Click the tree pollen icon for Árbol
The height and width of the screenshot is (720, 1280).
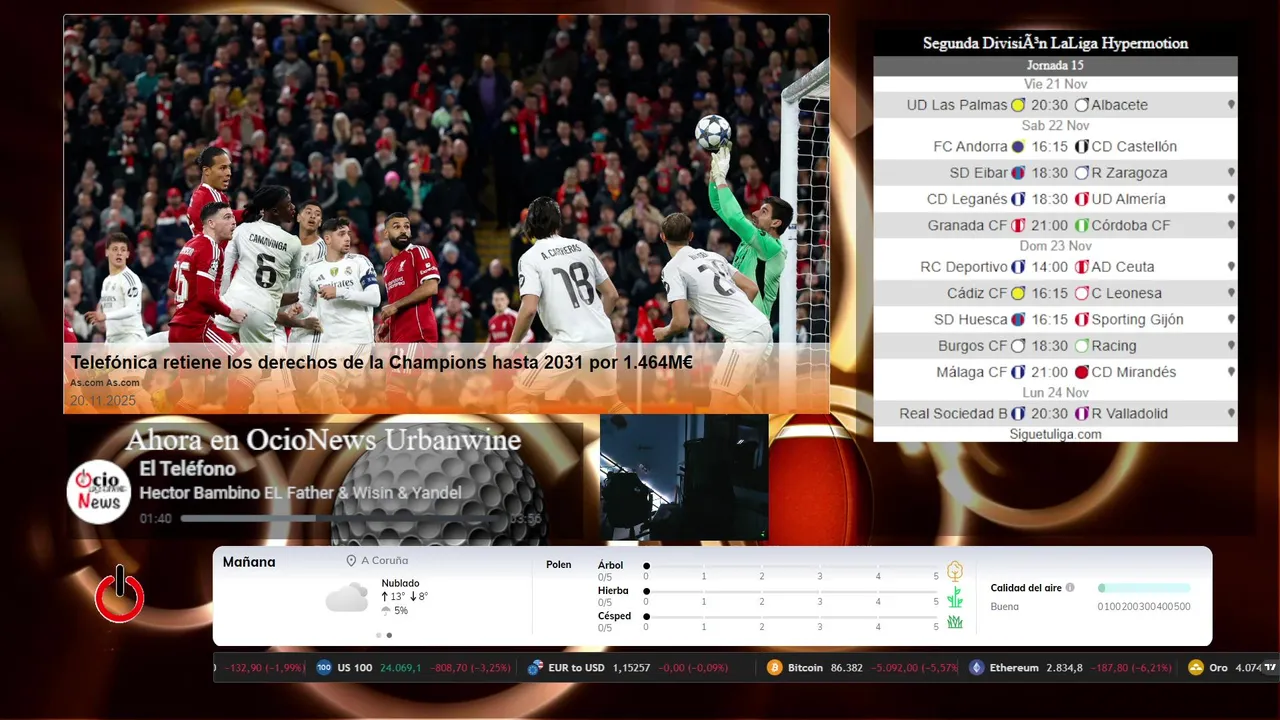click(x=955, y=571)
